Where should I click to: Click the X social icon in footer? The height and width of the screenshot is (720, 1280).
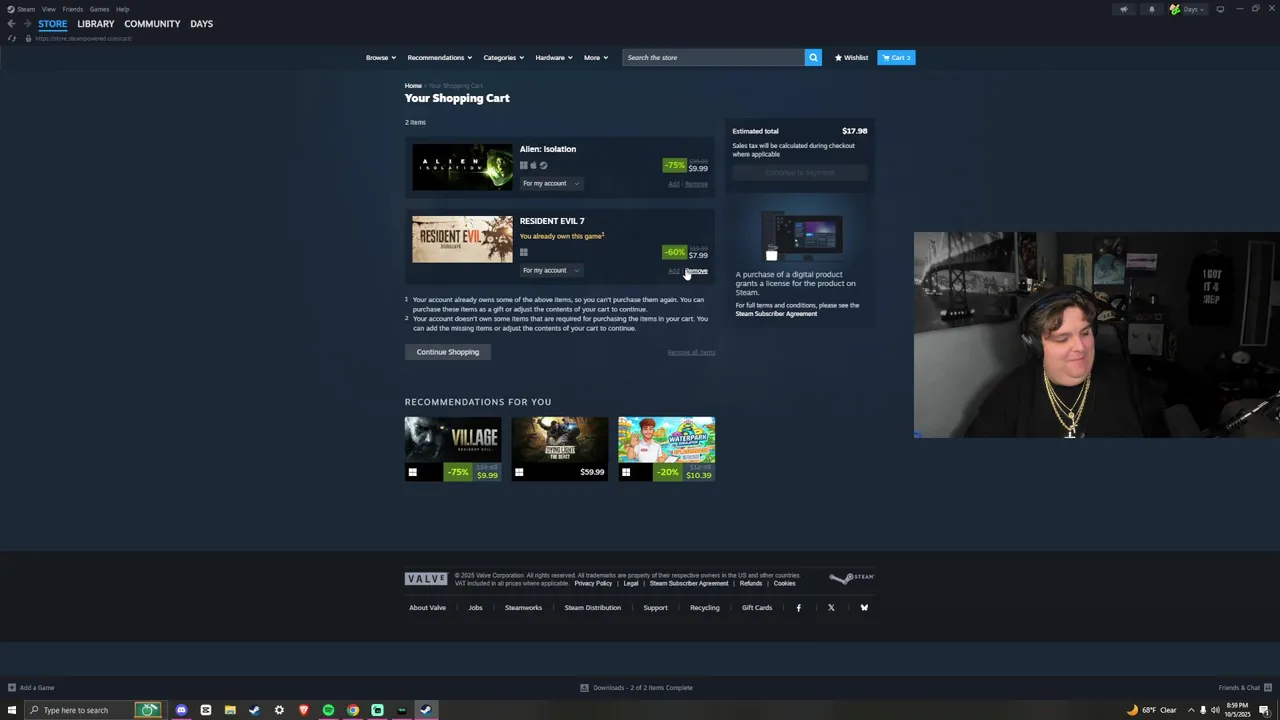[831, 607]
